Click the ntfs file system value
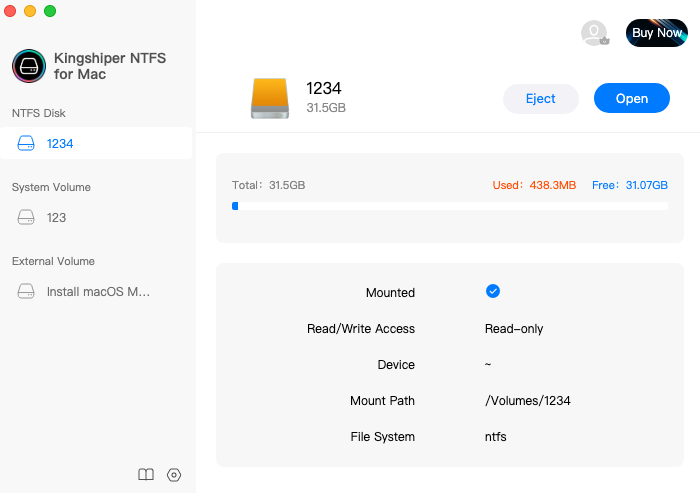Screen dimensions: 700x493 496,437
